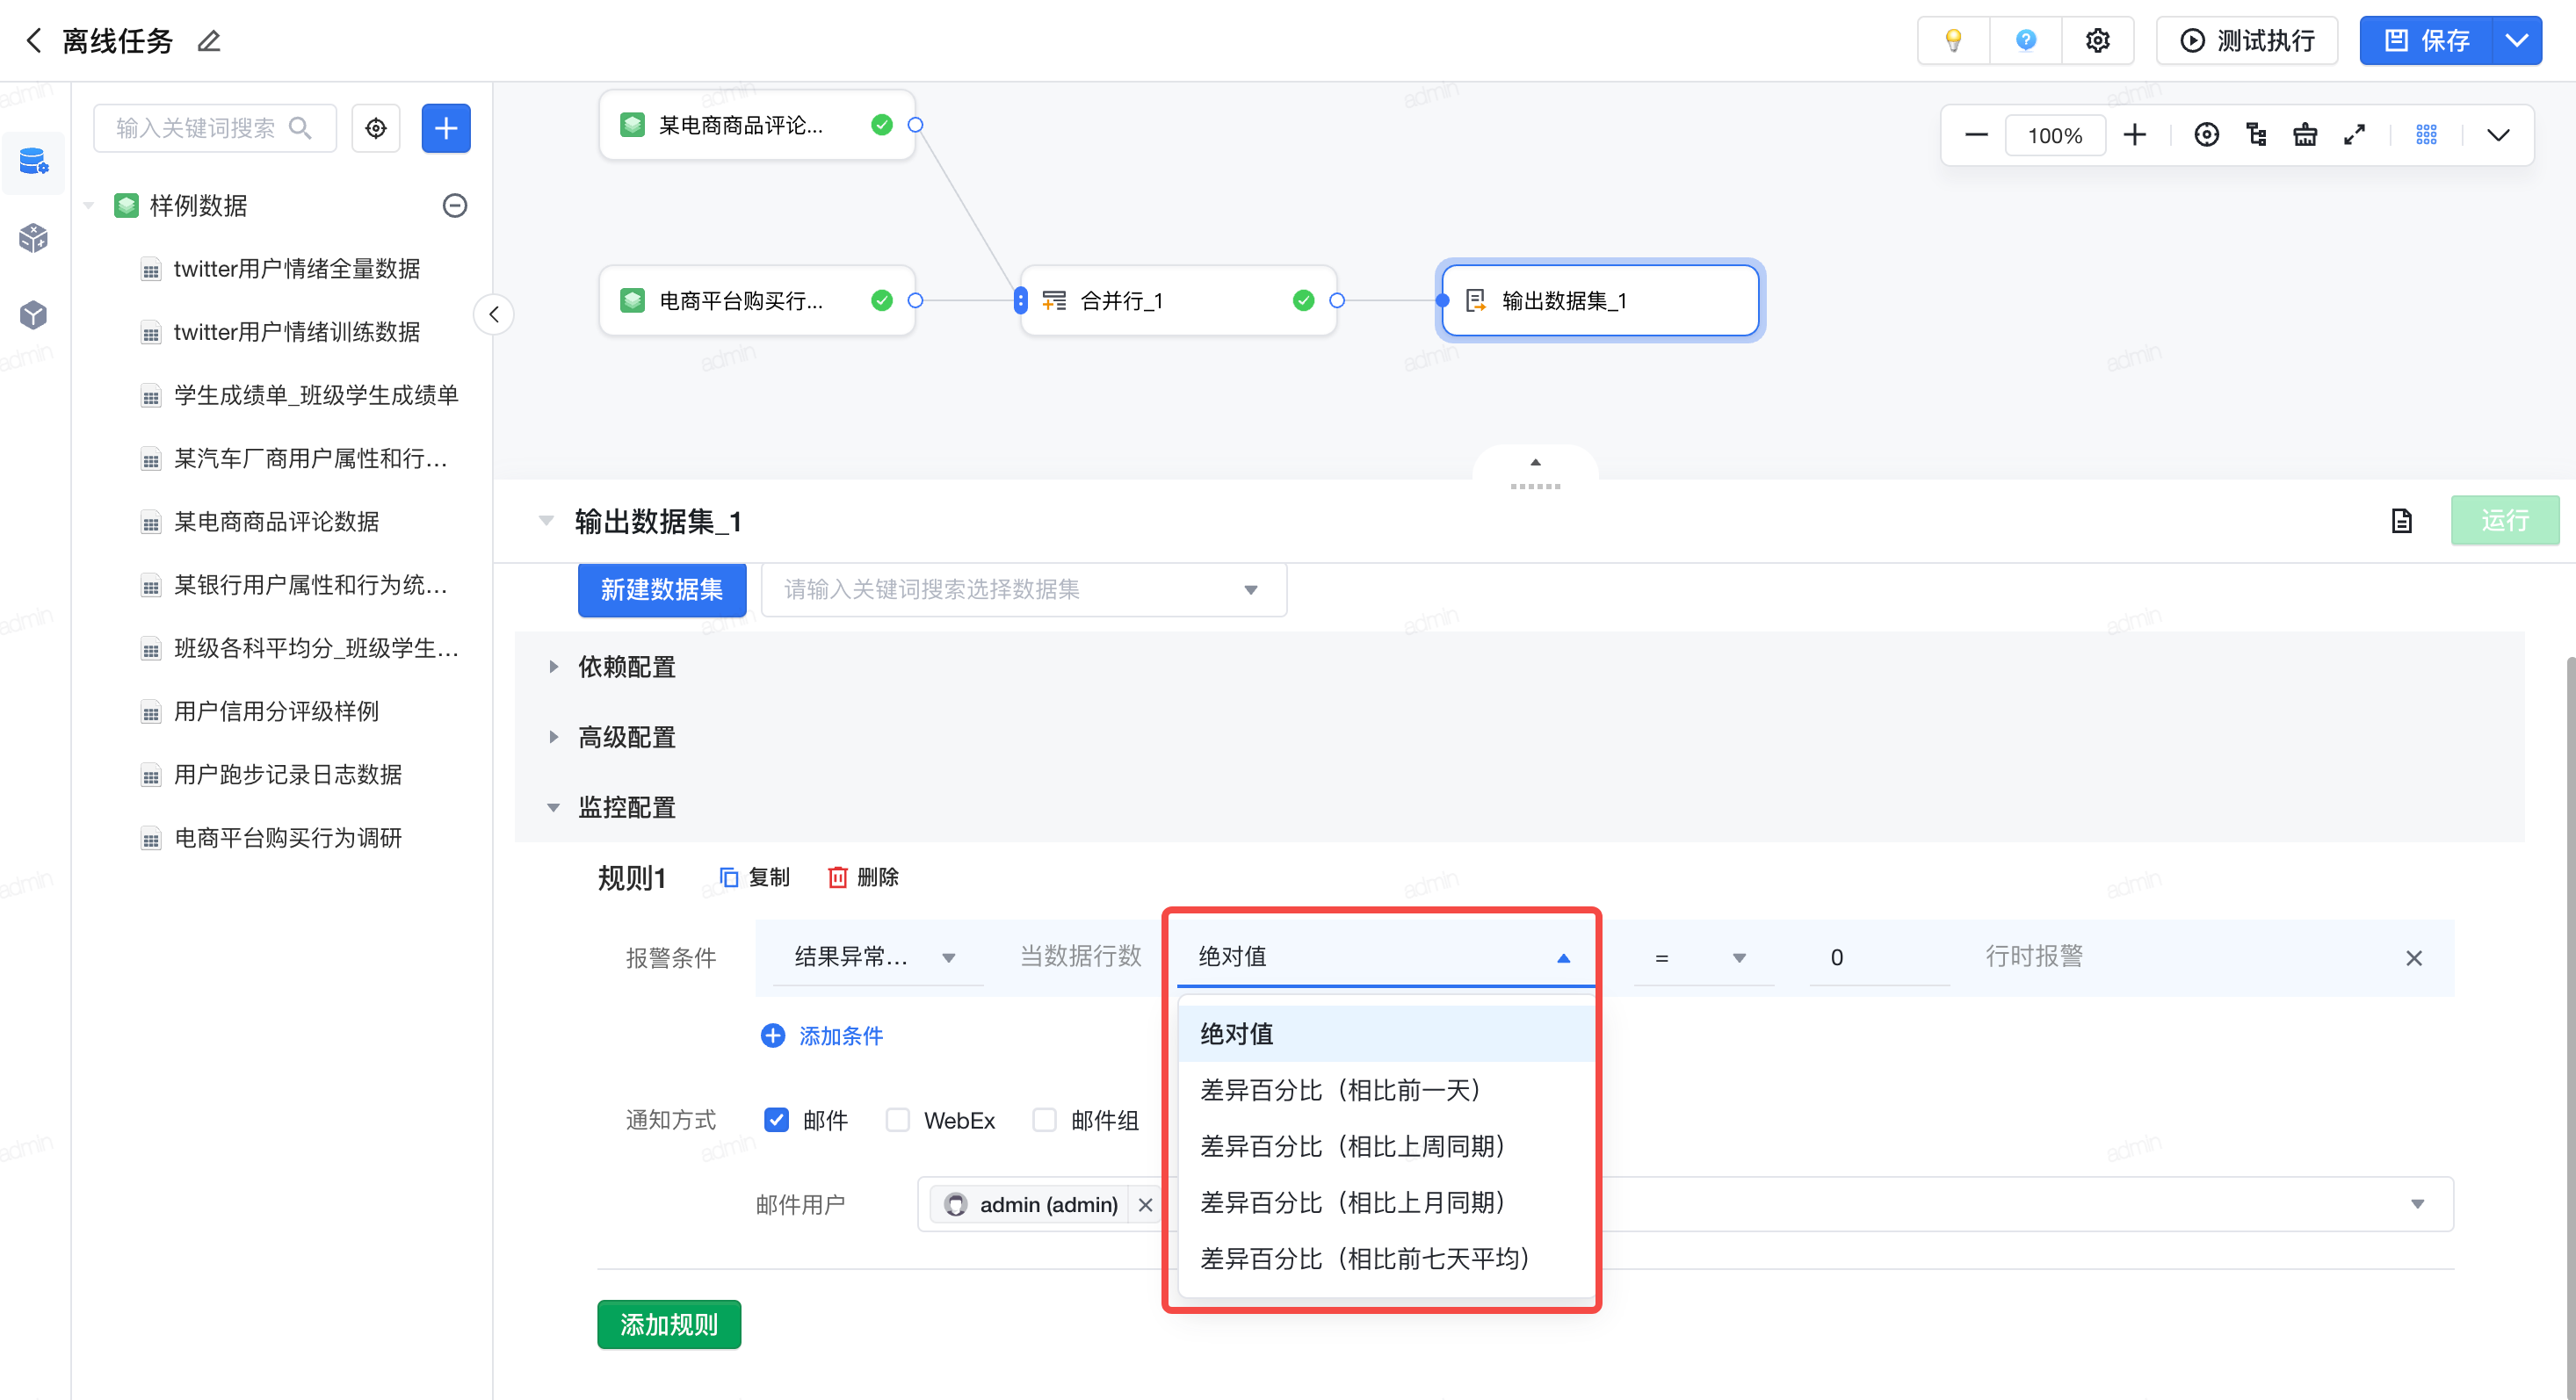Collapse the 样例数据 tree with the minus circle
2576x1400 pixels.
click(455, 205)
